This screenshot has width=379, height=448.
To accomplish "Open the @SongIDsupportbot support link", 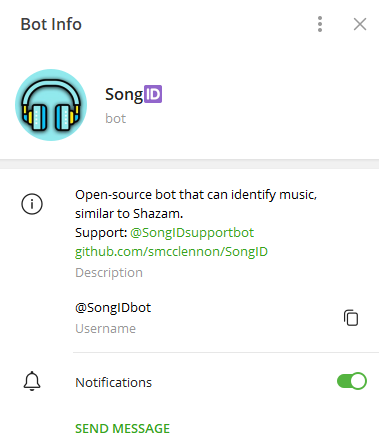I will 192,233.
